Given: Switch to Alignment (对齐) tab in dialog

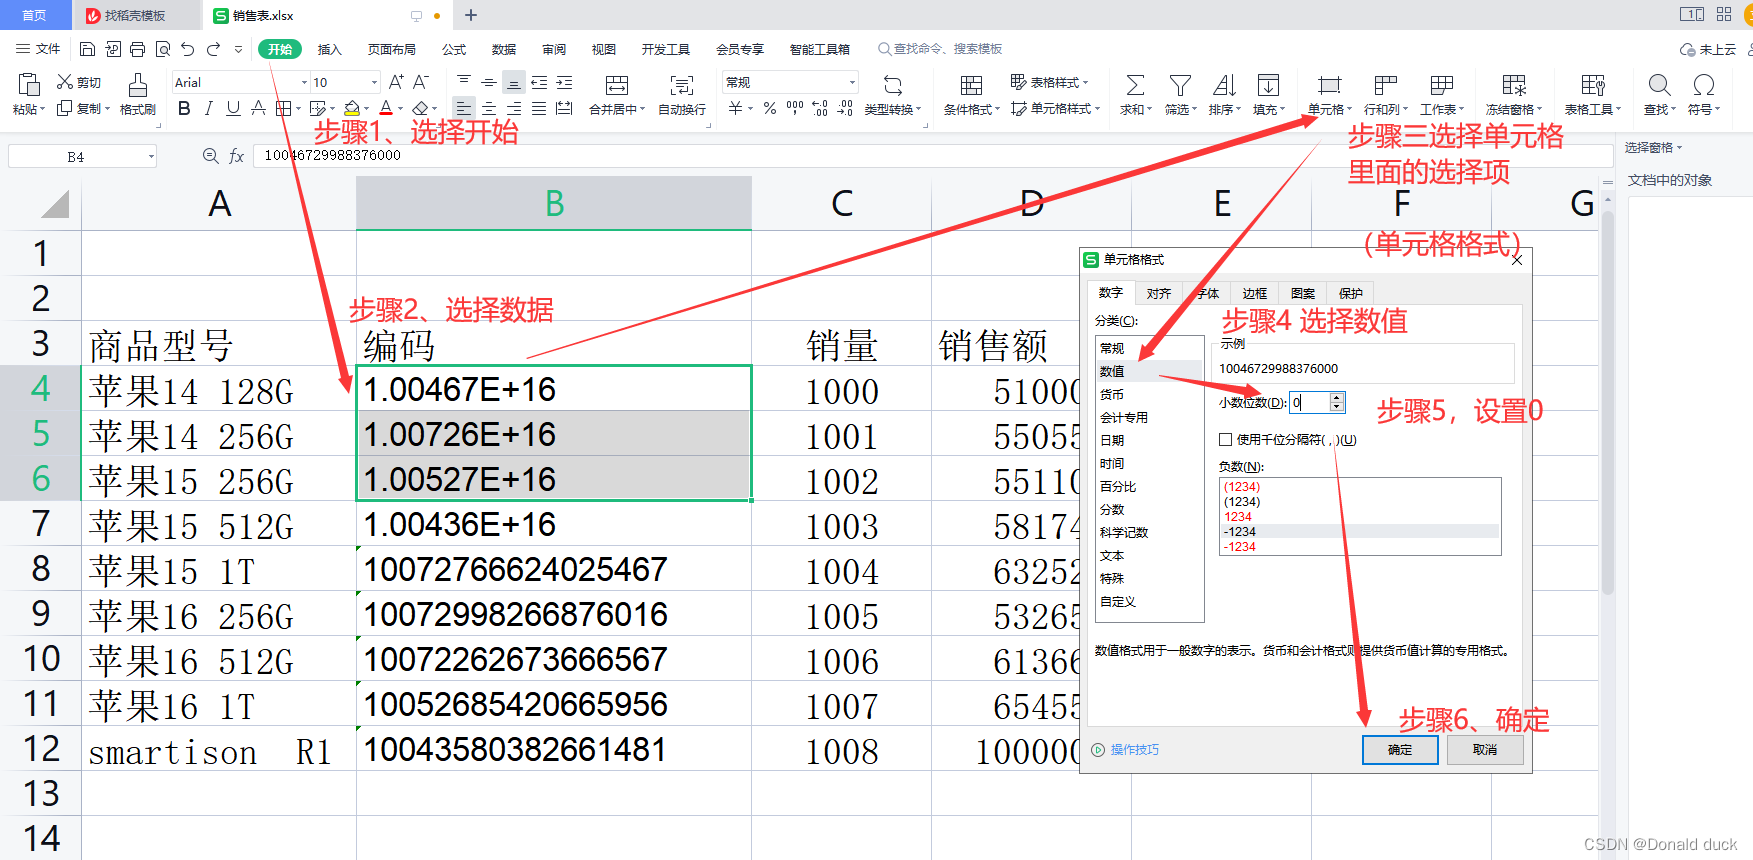Looking at the screenshot, I should pos(1158,293).
